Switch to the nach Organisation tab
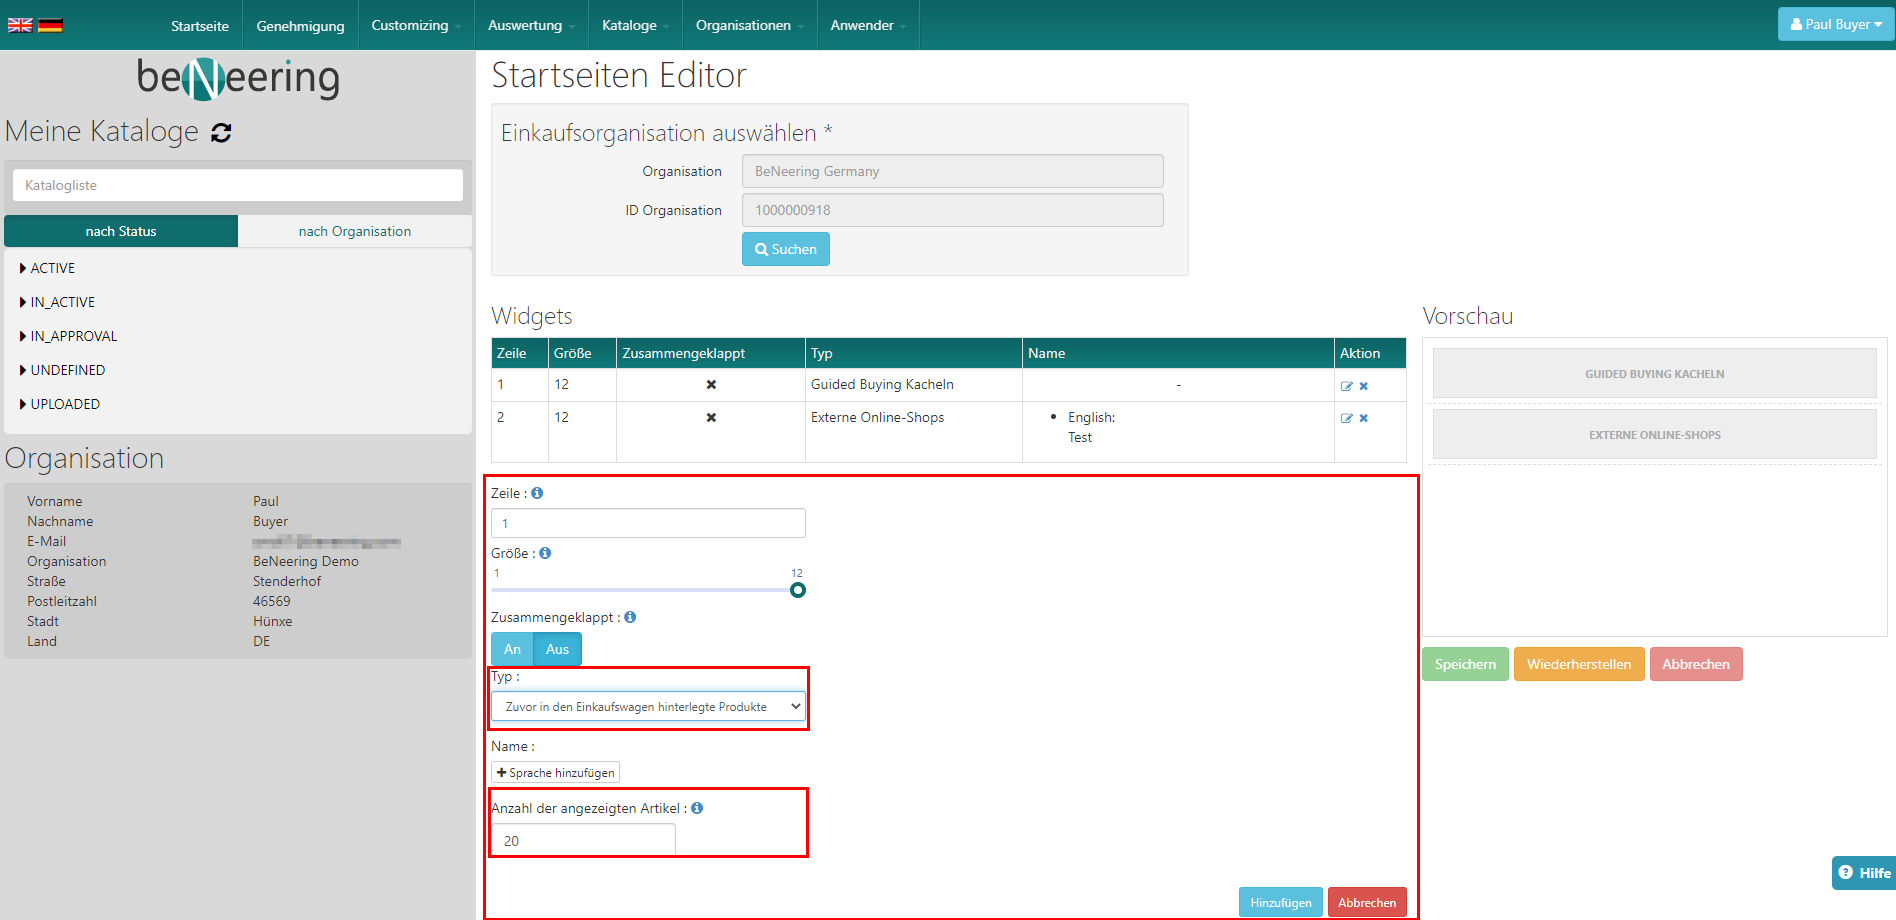1896x920 pixels. (x=354, y=231)
